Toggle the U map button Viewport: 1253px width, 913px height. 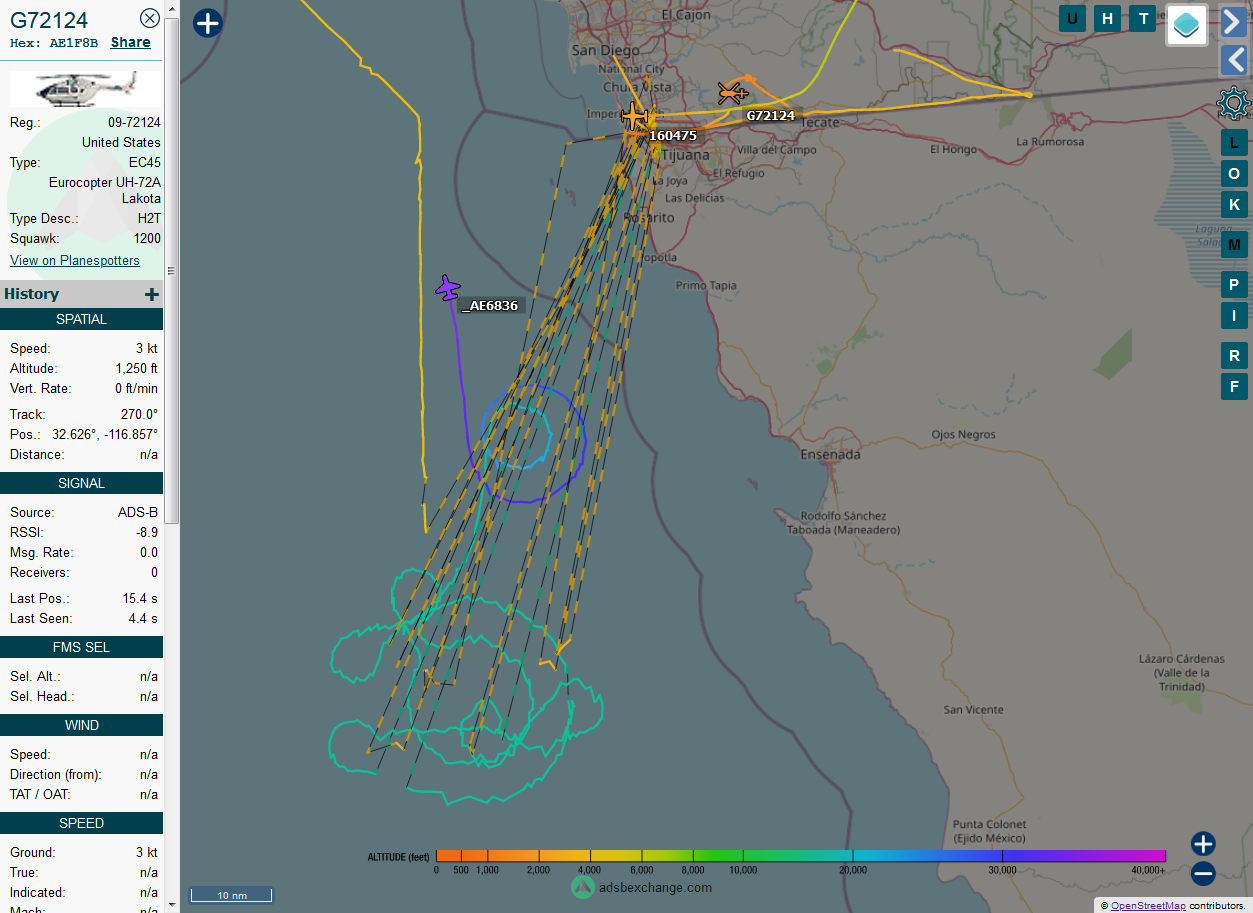coord(1073,18)
